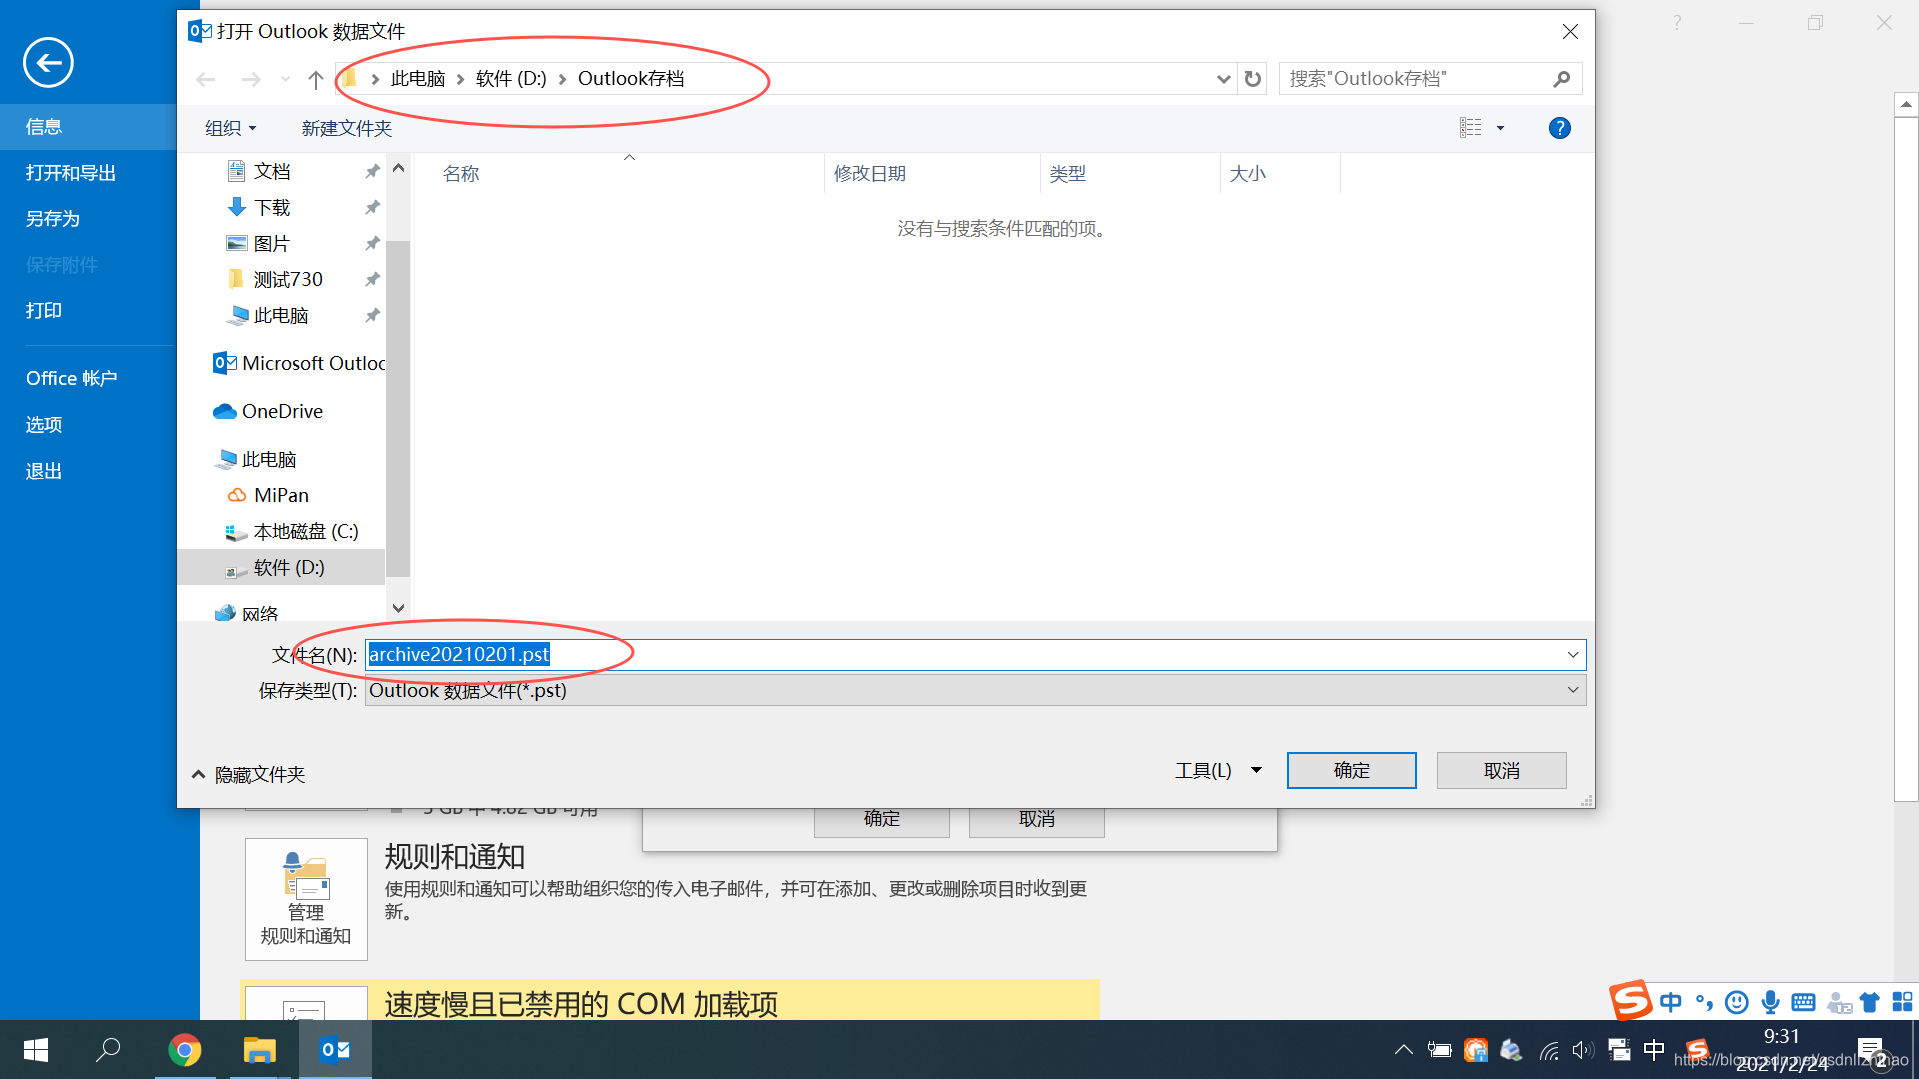Click 管理规则和通知 button
Viewport: 1919px width, 1079px height.
coord(306,899)
